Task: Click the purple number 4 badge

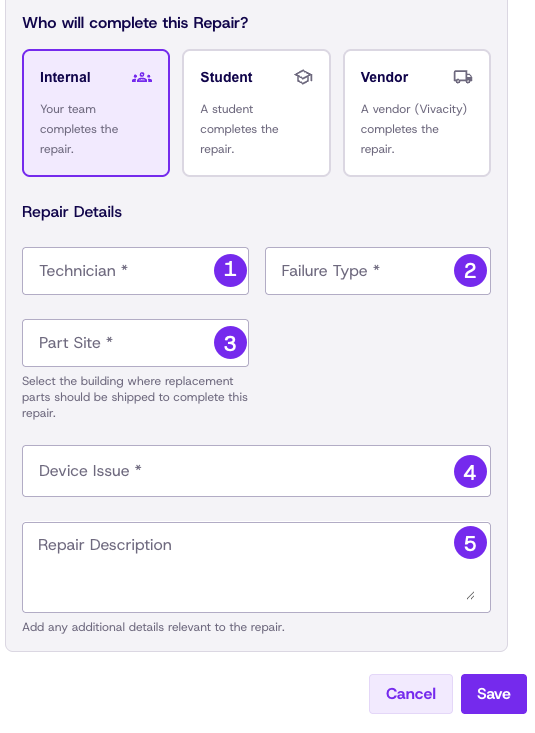Action: (470, 471)
